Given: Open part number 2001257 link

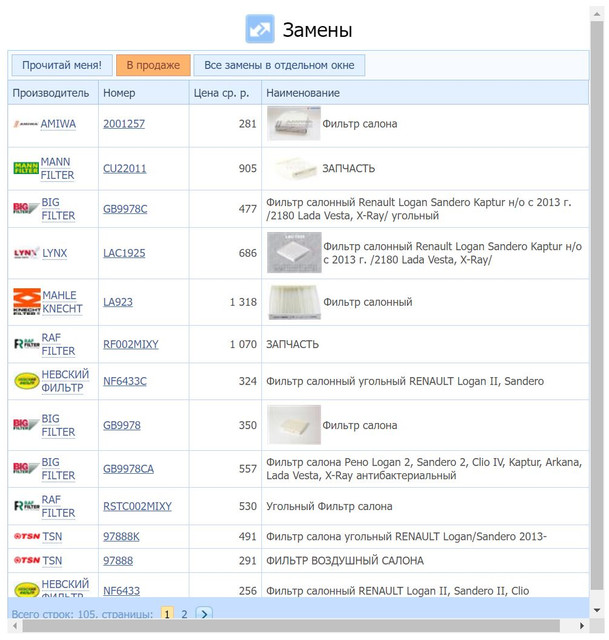Looking at the screenshot, I should click(124, 124).
